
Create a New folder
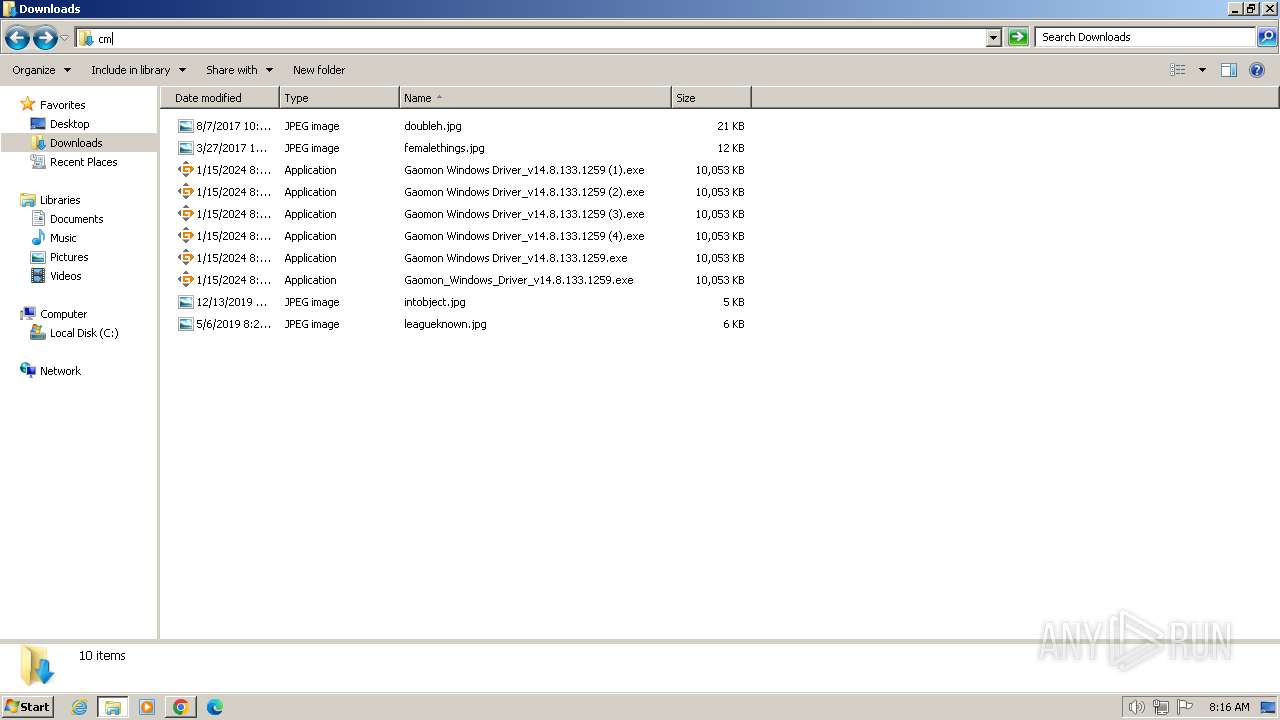click(319, 70)
